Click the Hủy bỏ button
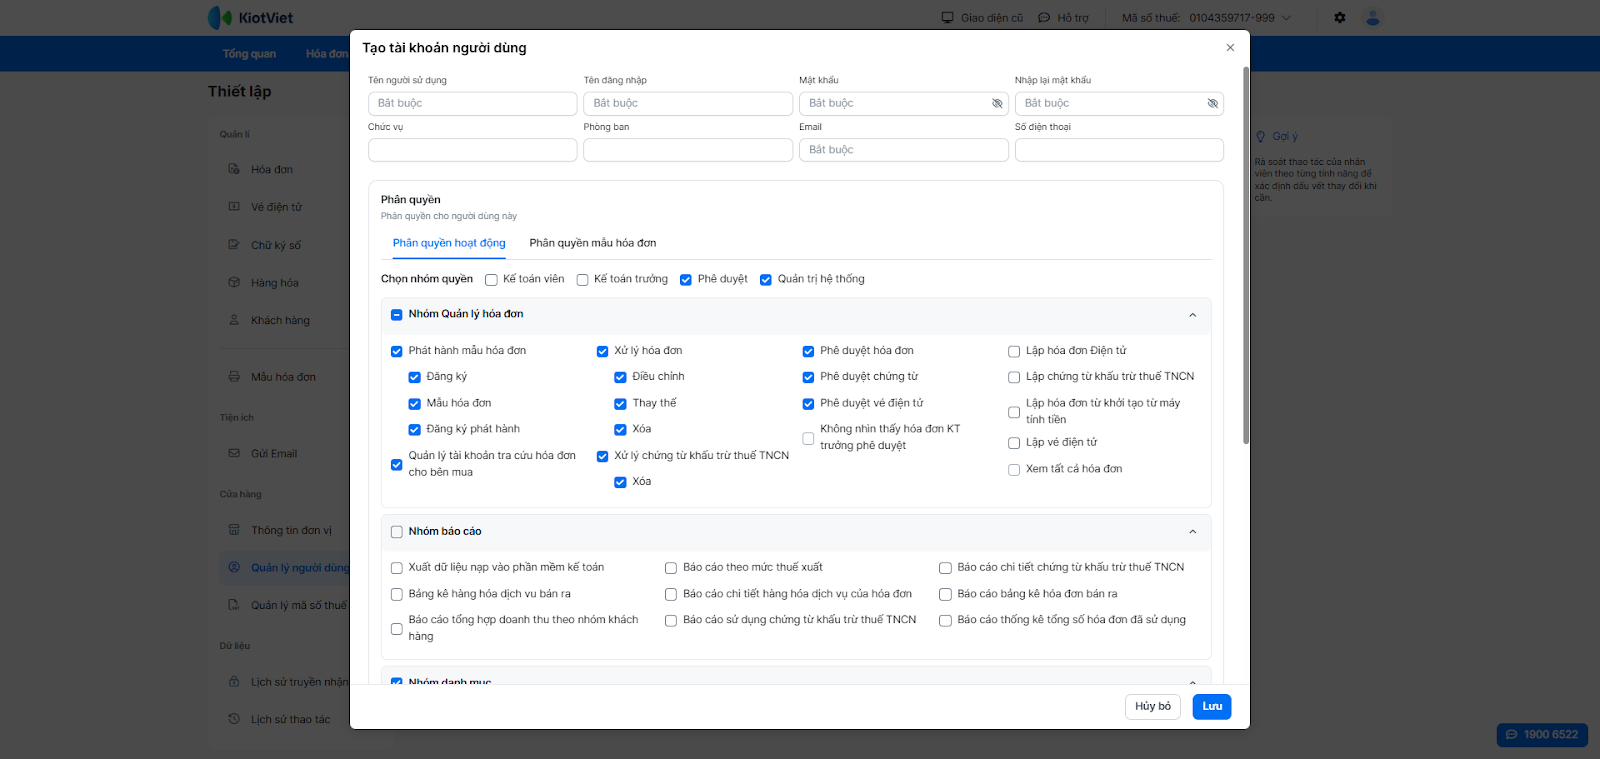 click(1153, 706)
